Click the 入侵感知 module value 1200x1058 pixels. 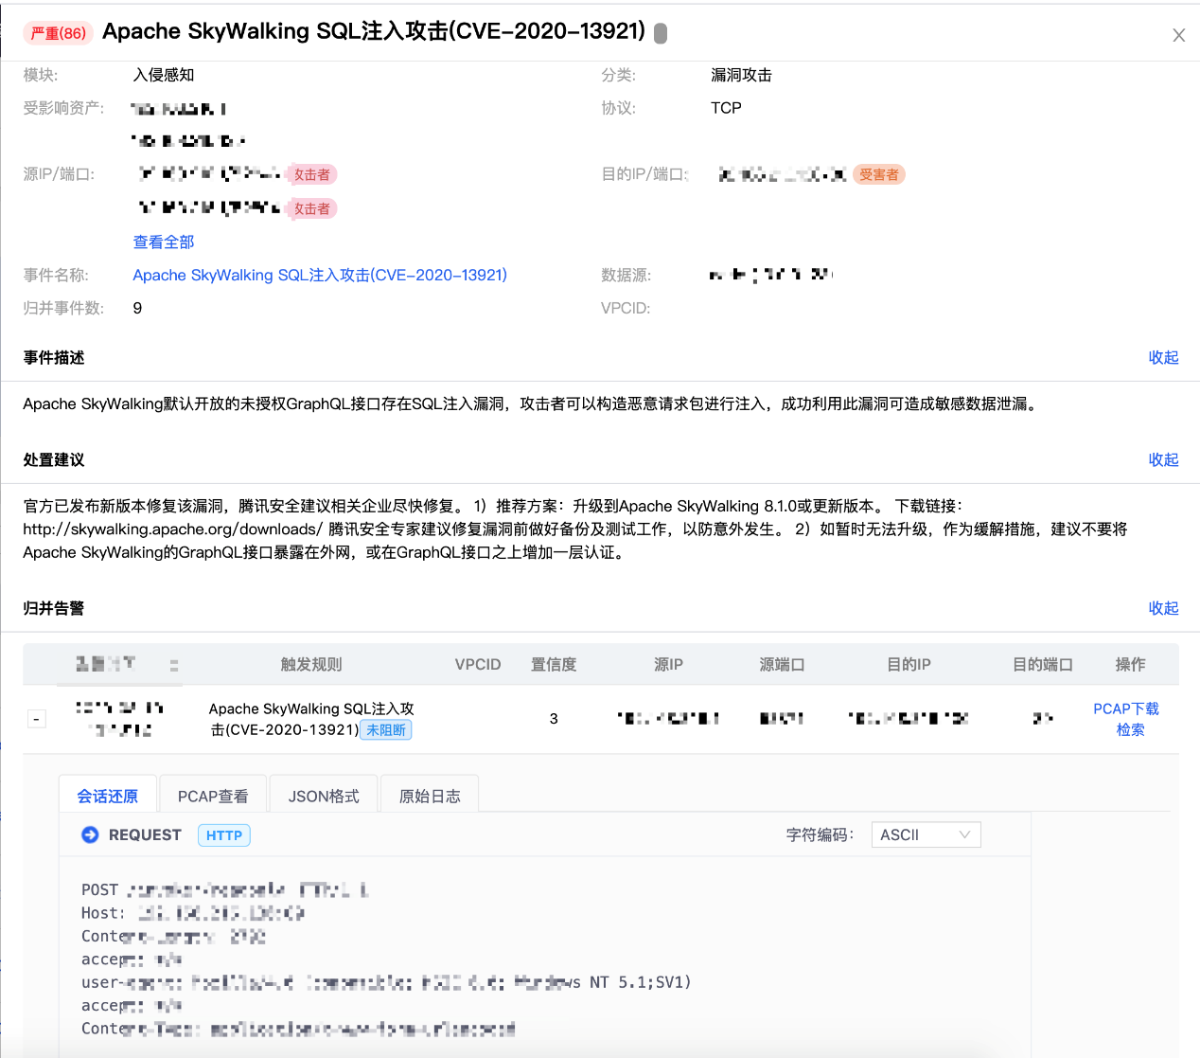click(x=164, y=75)
